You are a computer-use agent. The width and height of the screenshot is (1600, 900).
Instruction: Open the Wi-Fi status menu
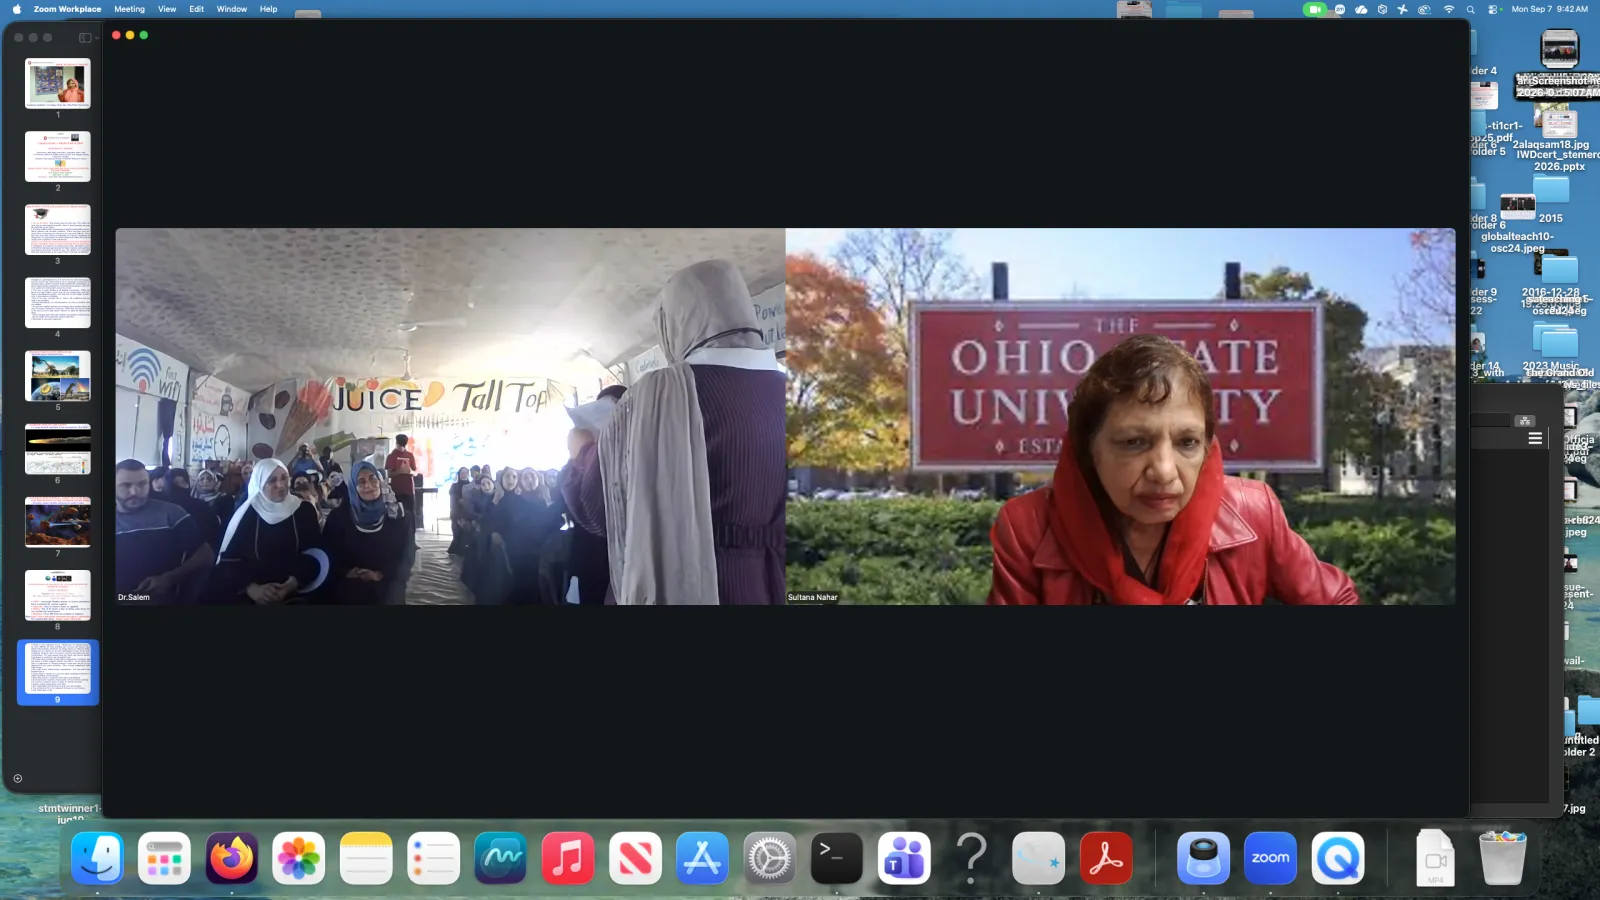(1449, 9)
